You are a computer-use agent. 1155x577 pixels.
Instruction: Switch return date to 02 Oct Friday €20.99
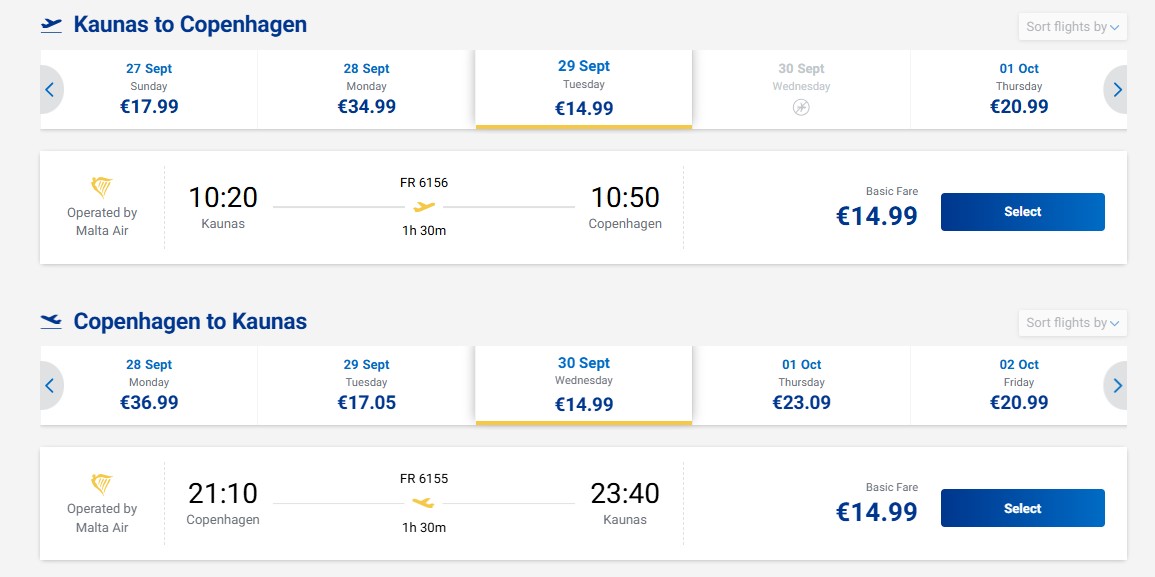(x=1019, y=385)
